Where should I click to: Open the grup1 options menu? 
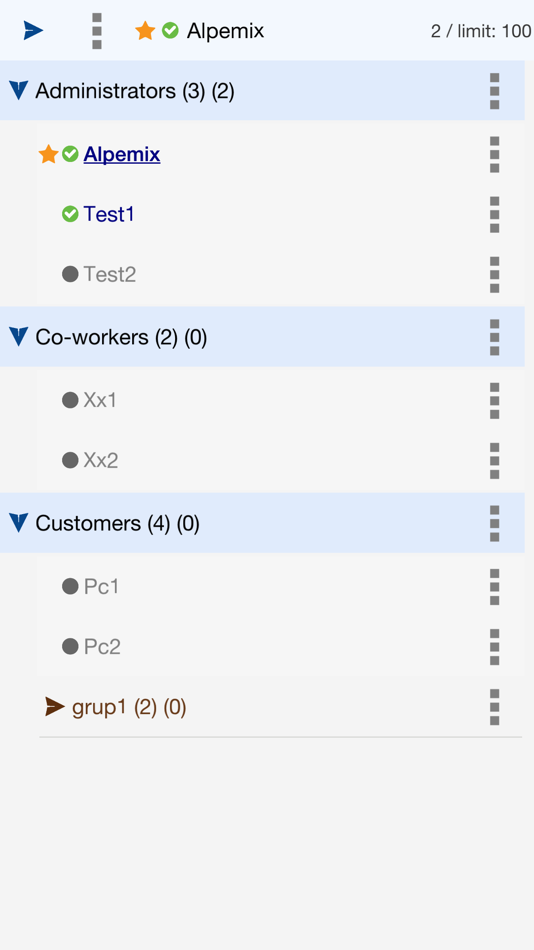pos(495,707)
